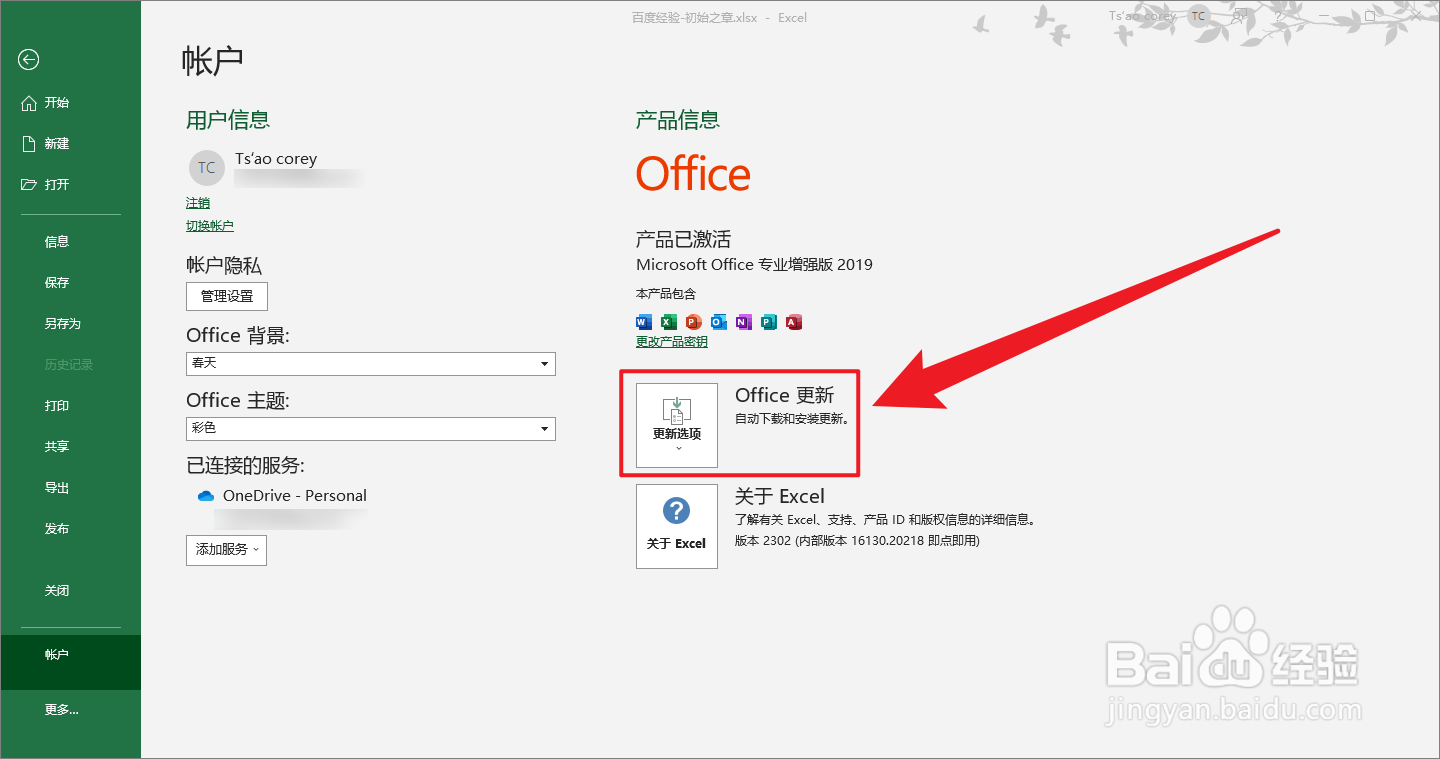This screenshot has width=1440, height=759.
Task: Click the Outlook product icon
Action: point(719,322)
